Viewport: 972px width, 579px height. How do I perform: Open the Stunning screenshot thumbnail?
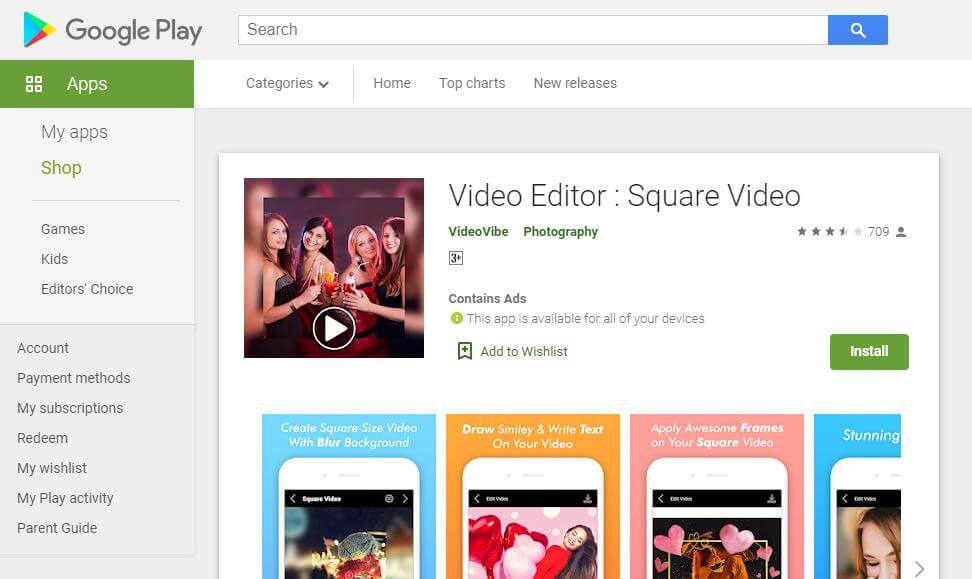click(x=857, y=497)
